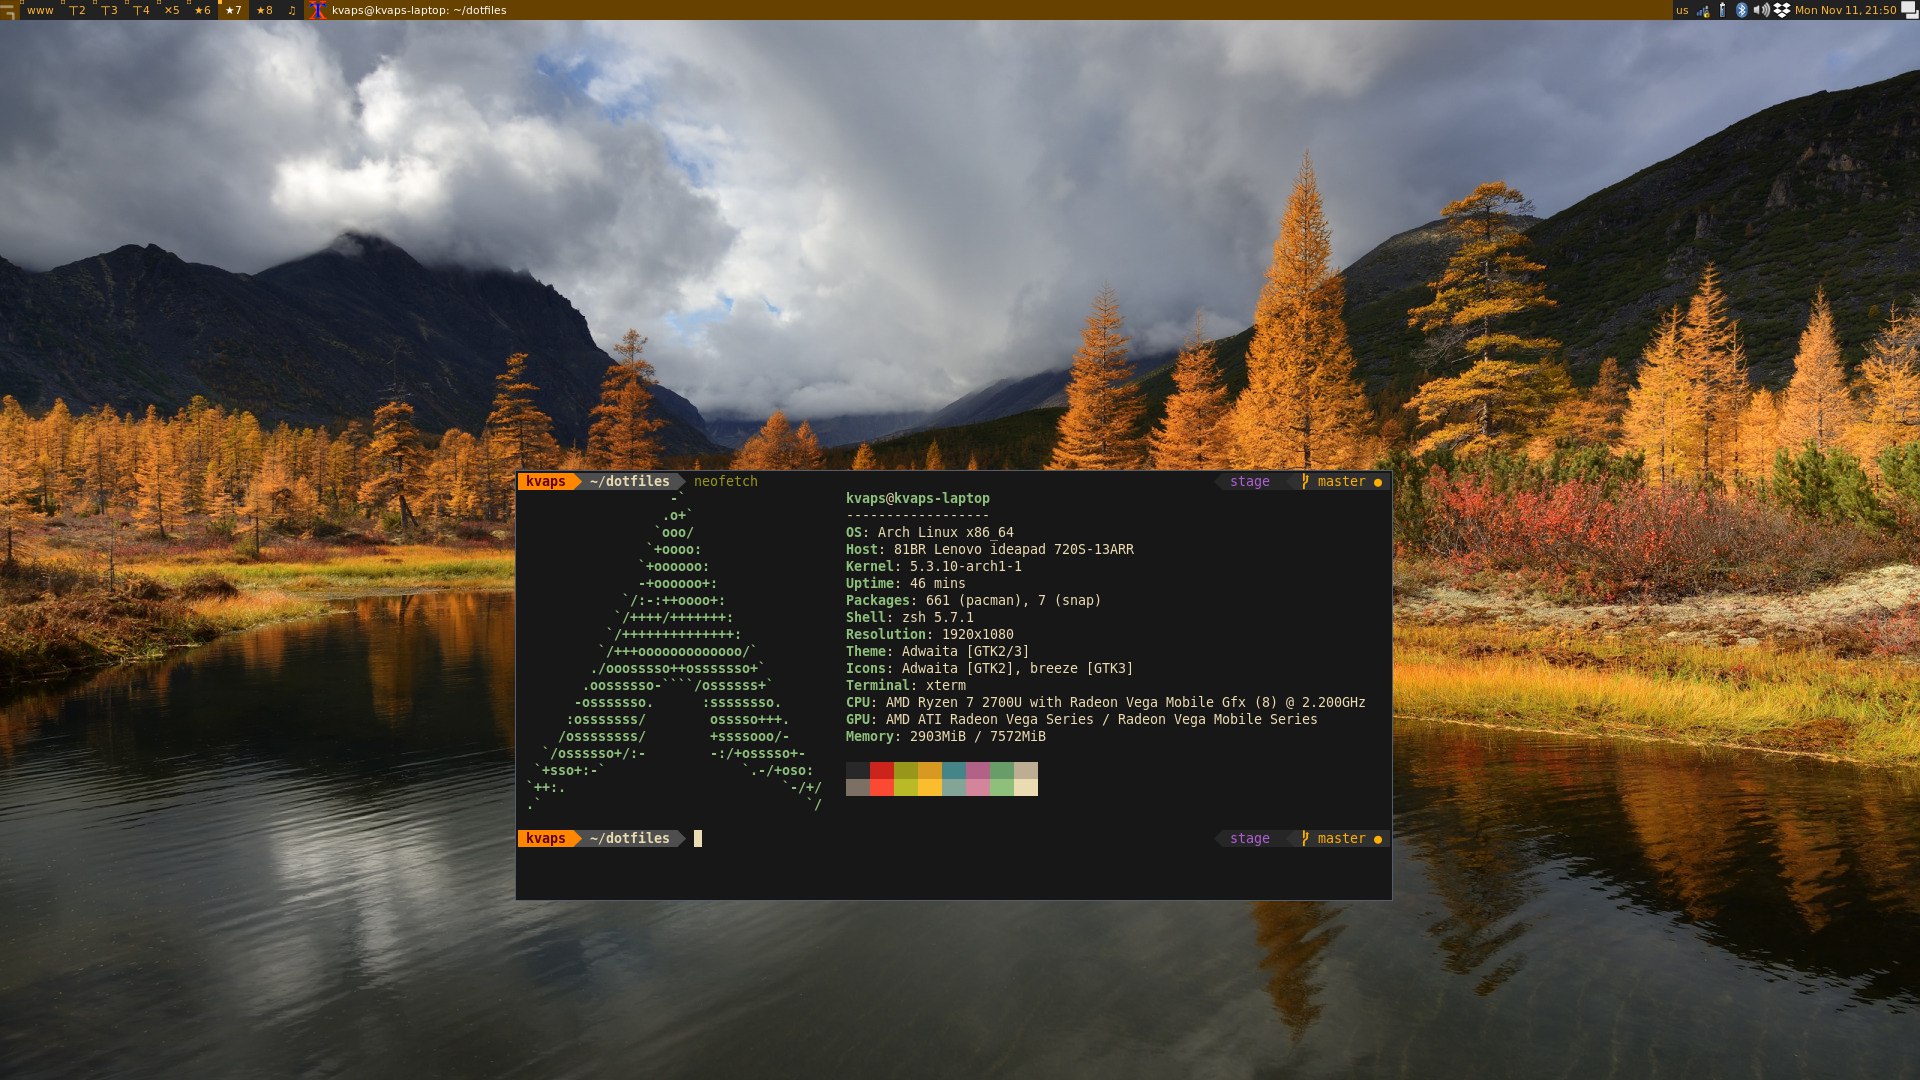Click the Theme: Adwaita [GTK2/3] line
Screen dimensions: 1920x1080
coord(938,651)
